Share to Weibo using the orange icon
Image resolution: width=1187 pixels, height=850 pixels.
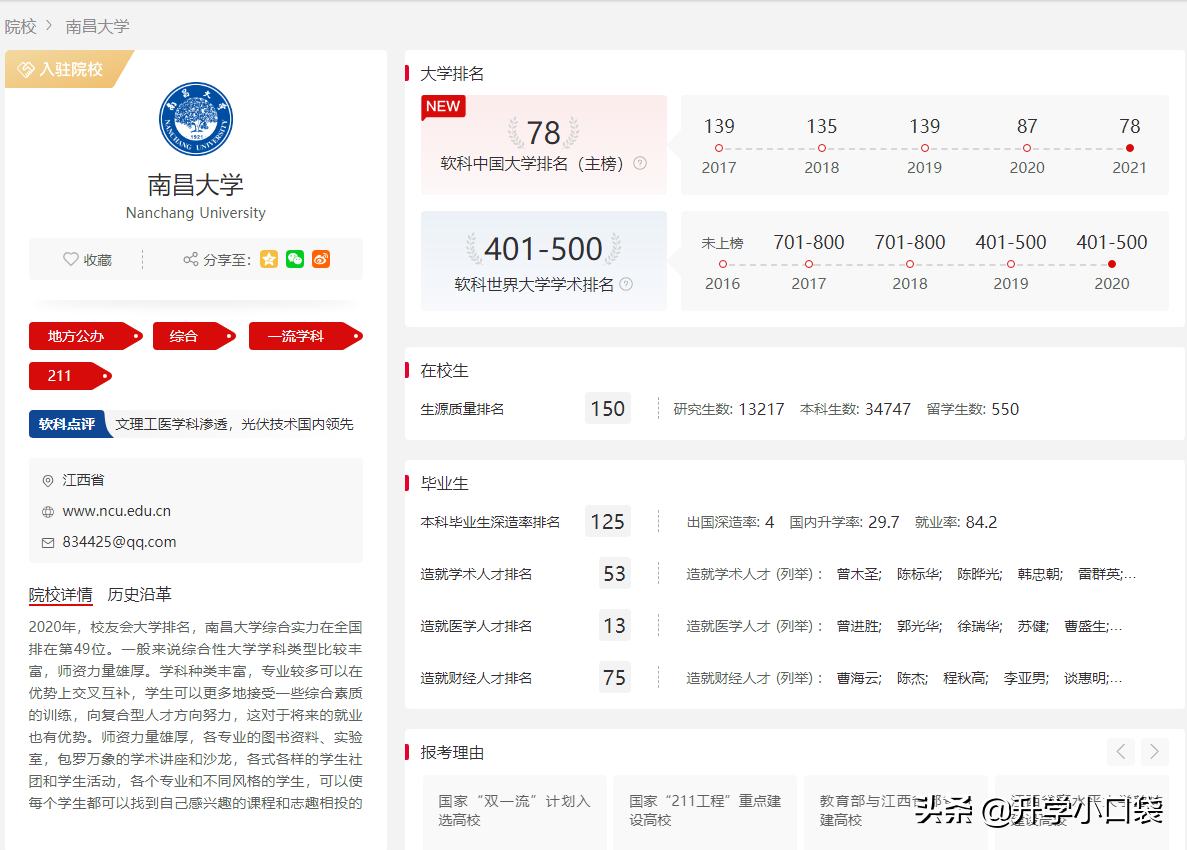click(x=320, y=258)
